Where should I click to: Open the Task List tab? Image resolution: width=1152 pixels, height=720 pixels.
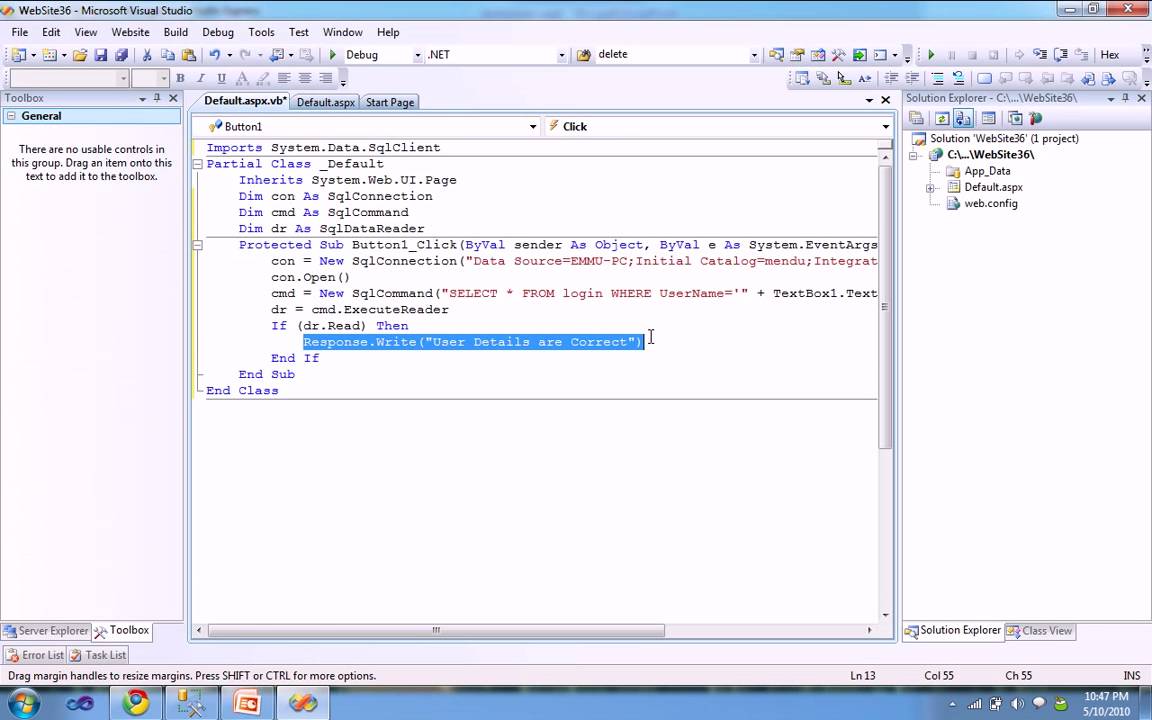pyautogui.click(x=98, y=655)
